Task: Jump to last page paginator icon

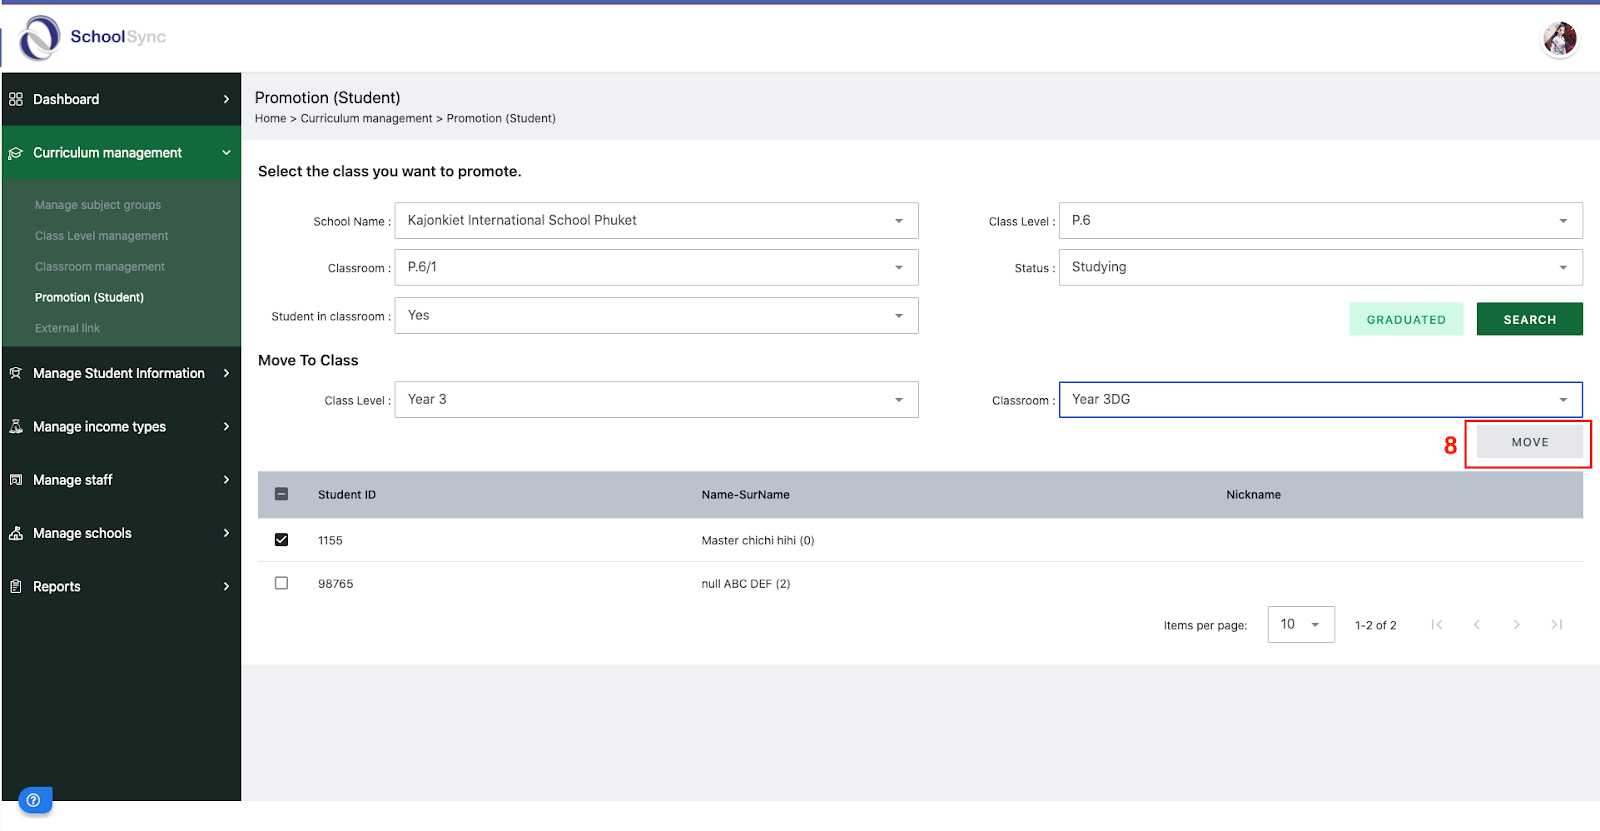Action: 1557,625
